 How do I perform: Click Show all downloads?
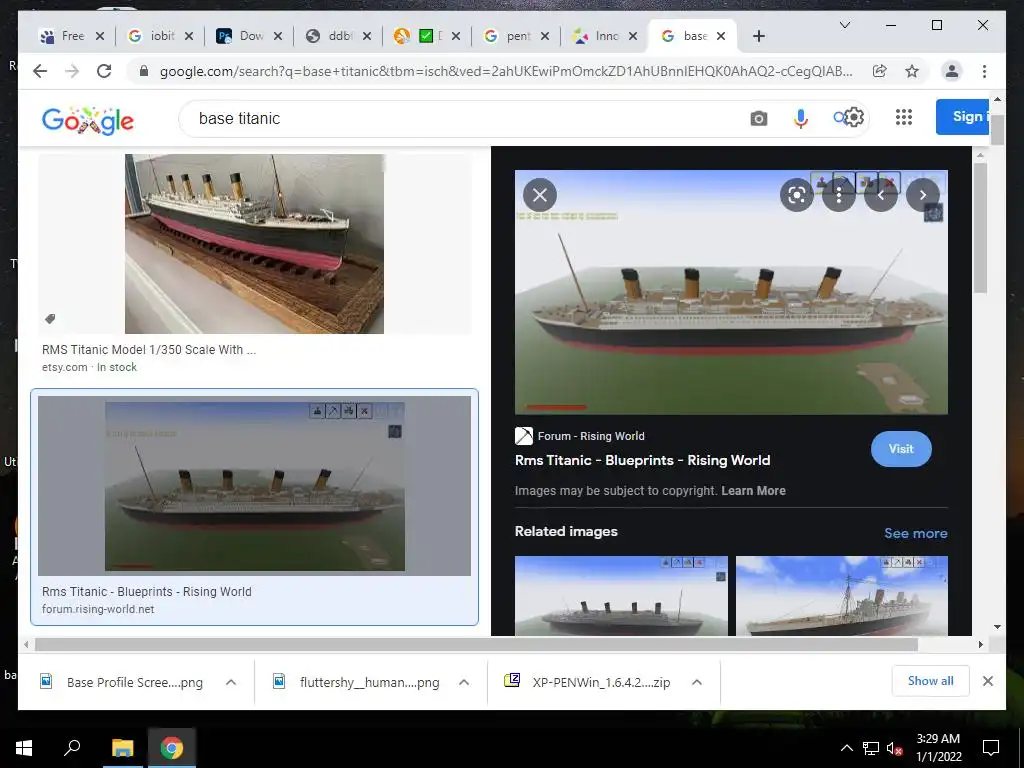[931, 681]
